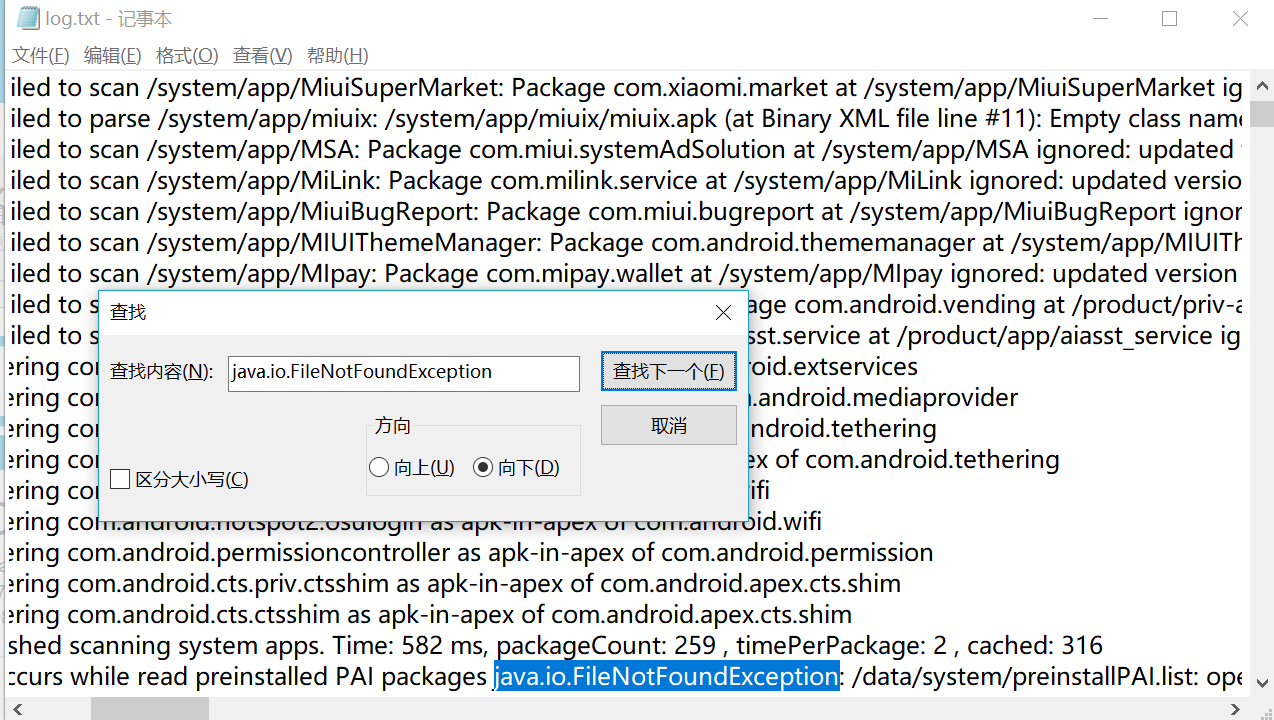Screen dimensions: 1274x720
Task: Open the 帮助(H) menu
Action: [337, 56]
